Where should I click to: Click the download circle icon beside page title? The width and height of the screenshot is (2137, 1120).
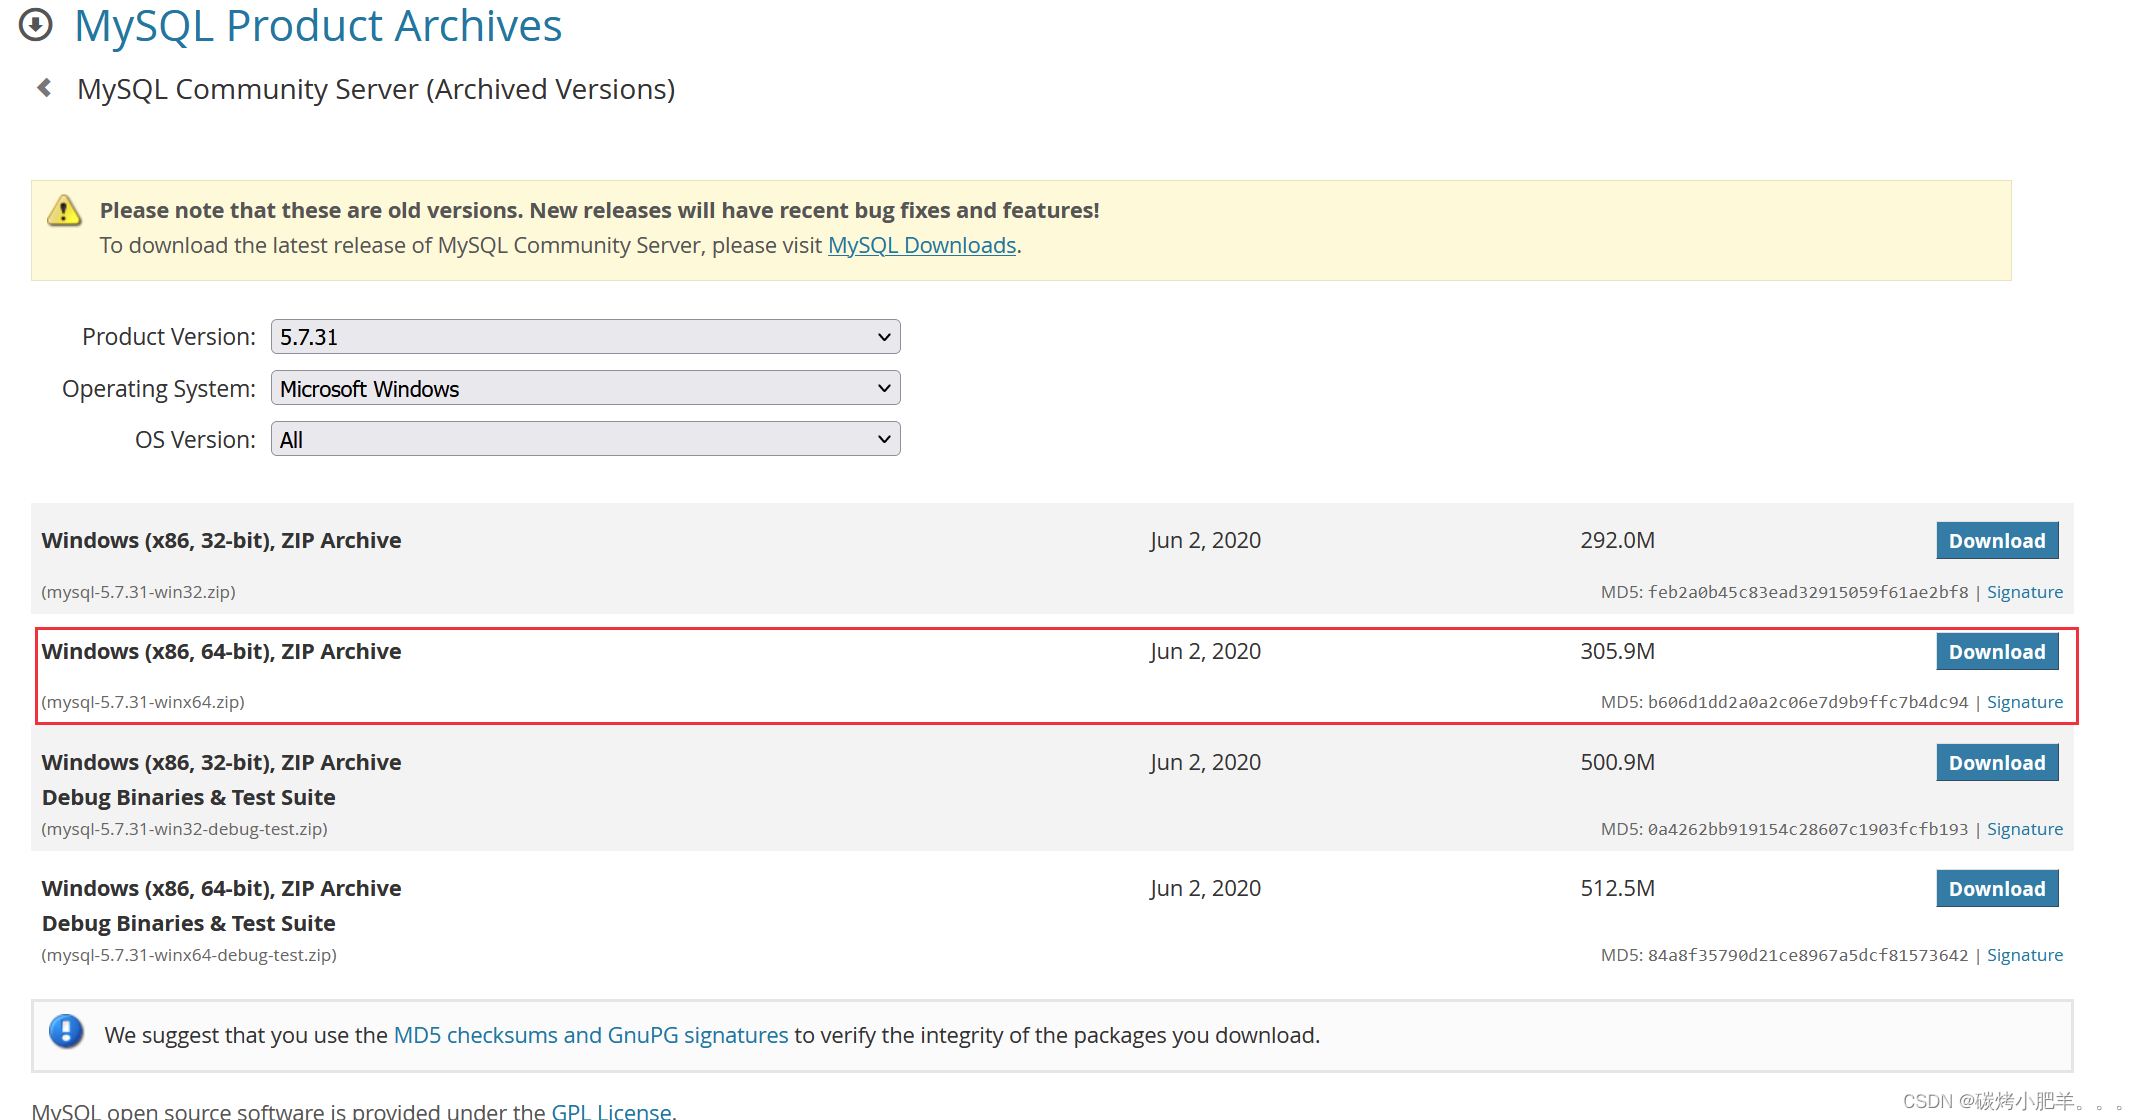[x=36, y=25]
